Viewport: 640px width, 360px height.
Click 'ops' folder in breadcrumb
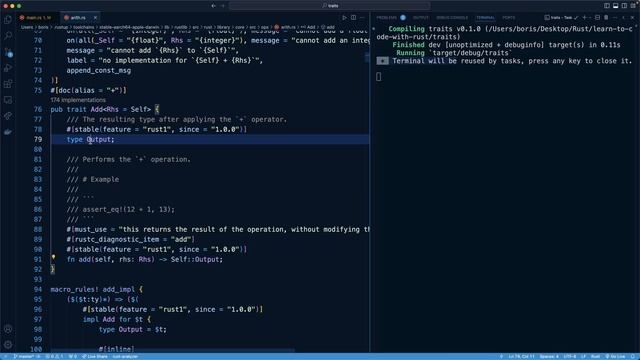click(x=265, y=27)
